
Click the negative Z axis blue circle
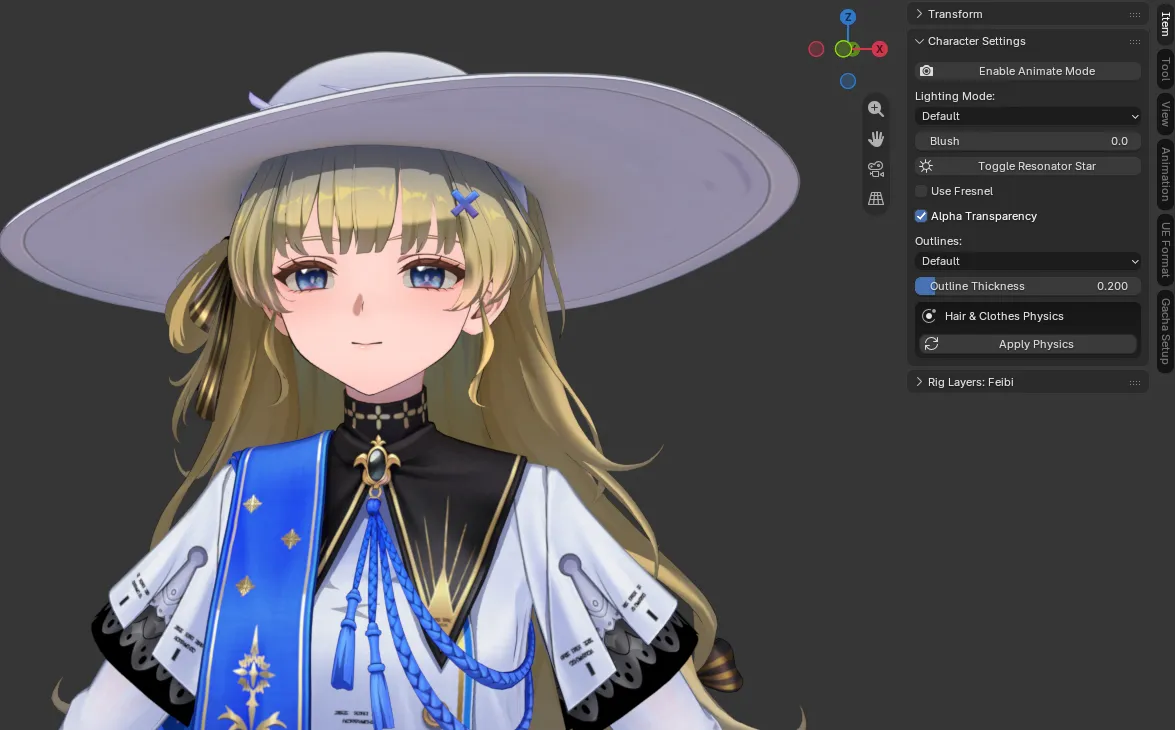coord(848,81)
